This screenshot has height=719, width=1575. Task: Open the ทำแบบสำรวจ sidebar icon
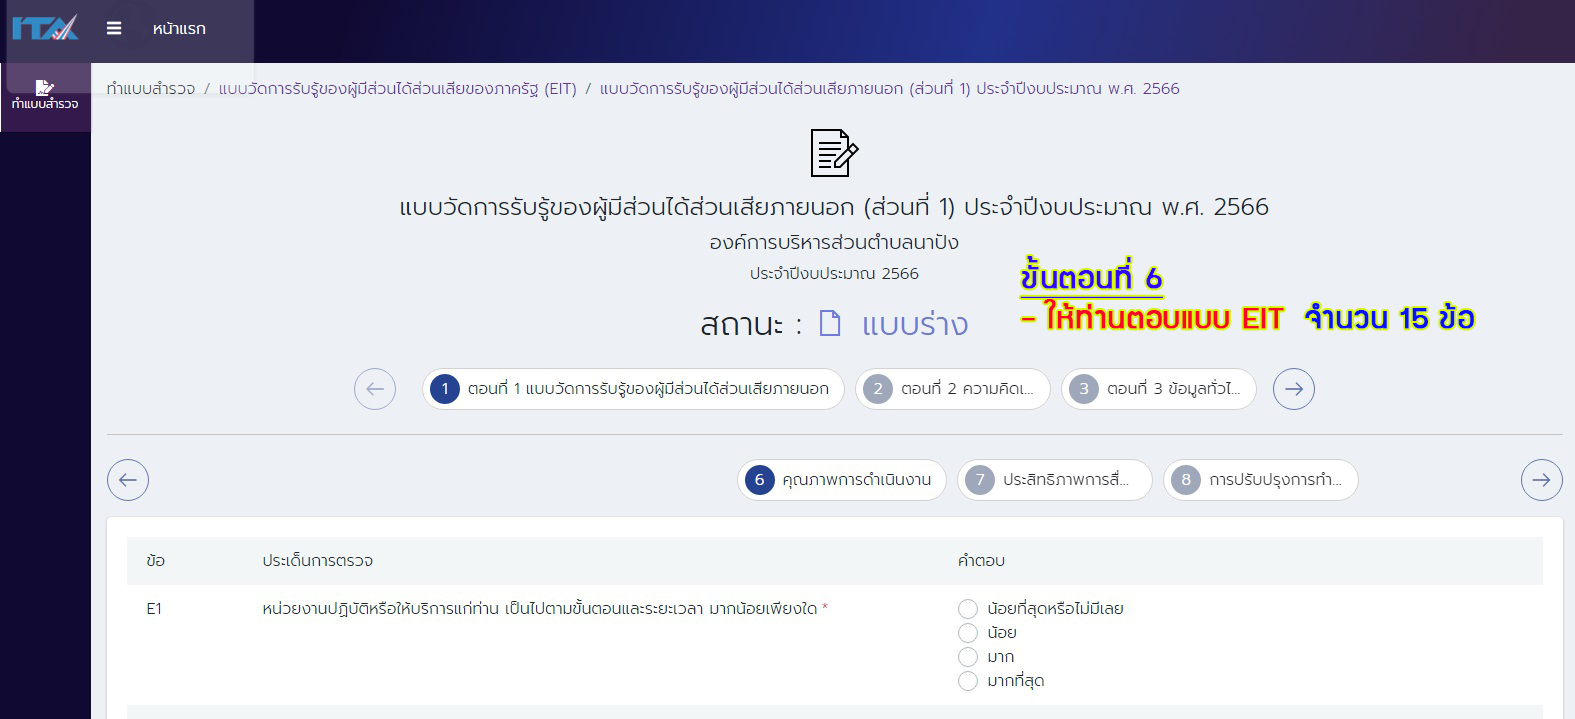tap(45, 95)
